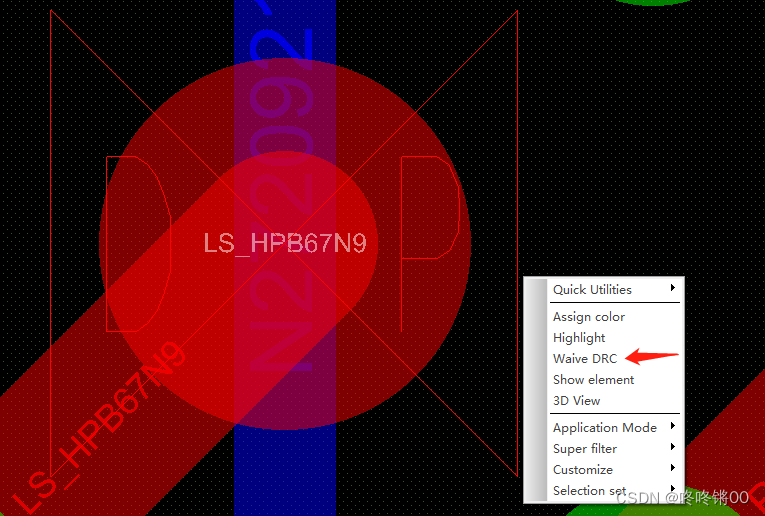Select Highlight in the context menu

614,337
